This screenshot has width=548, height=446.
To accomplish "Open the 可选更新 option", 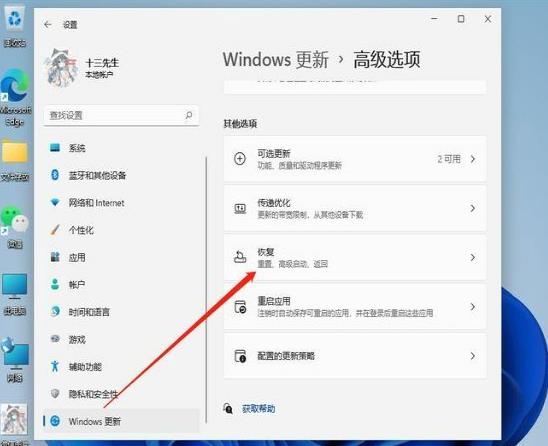I will [355, 159].
